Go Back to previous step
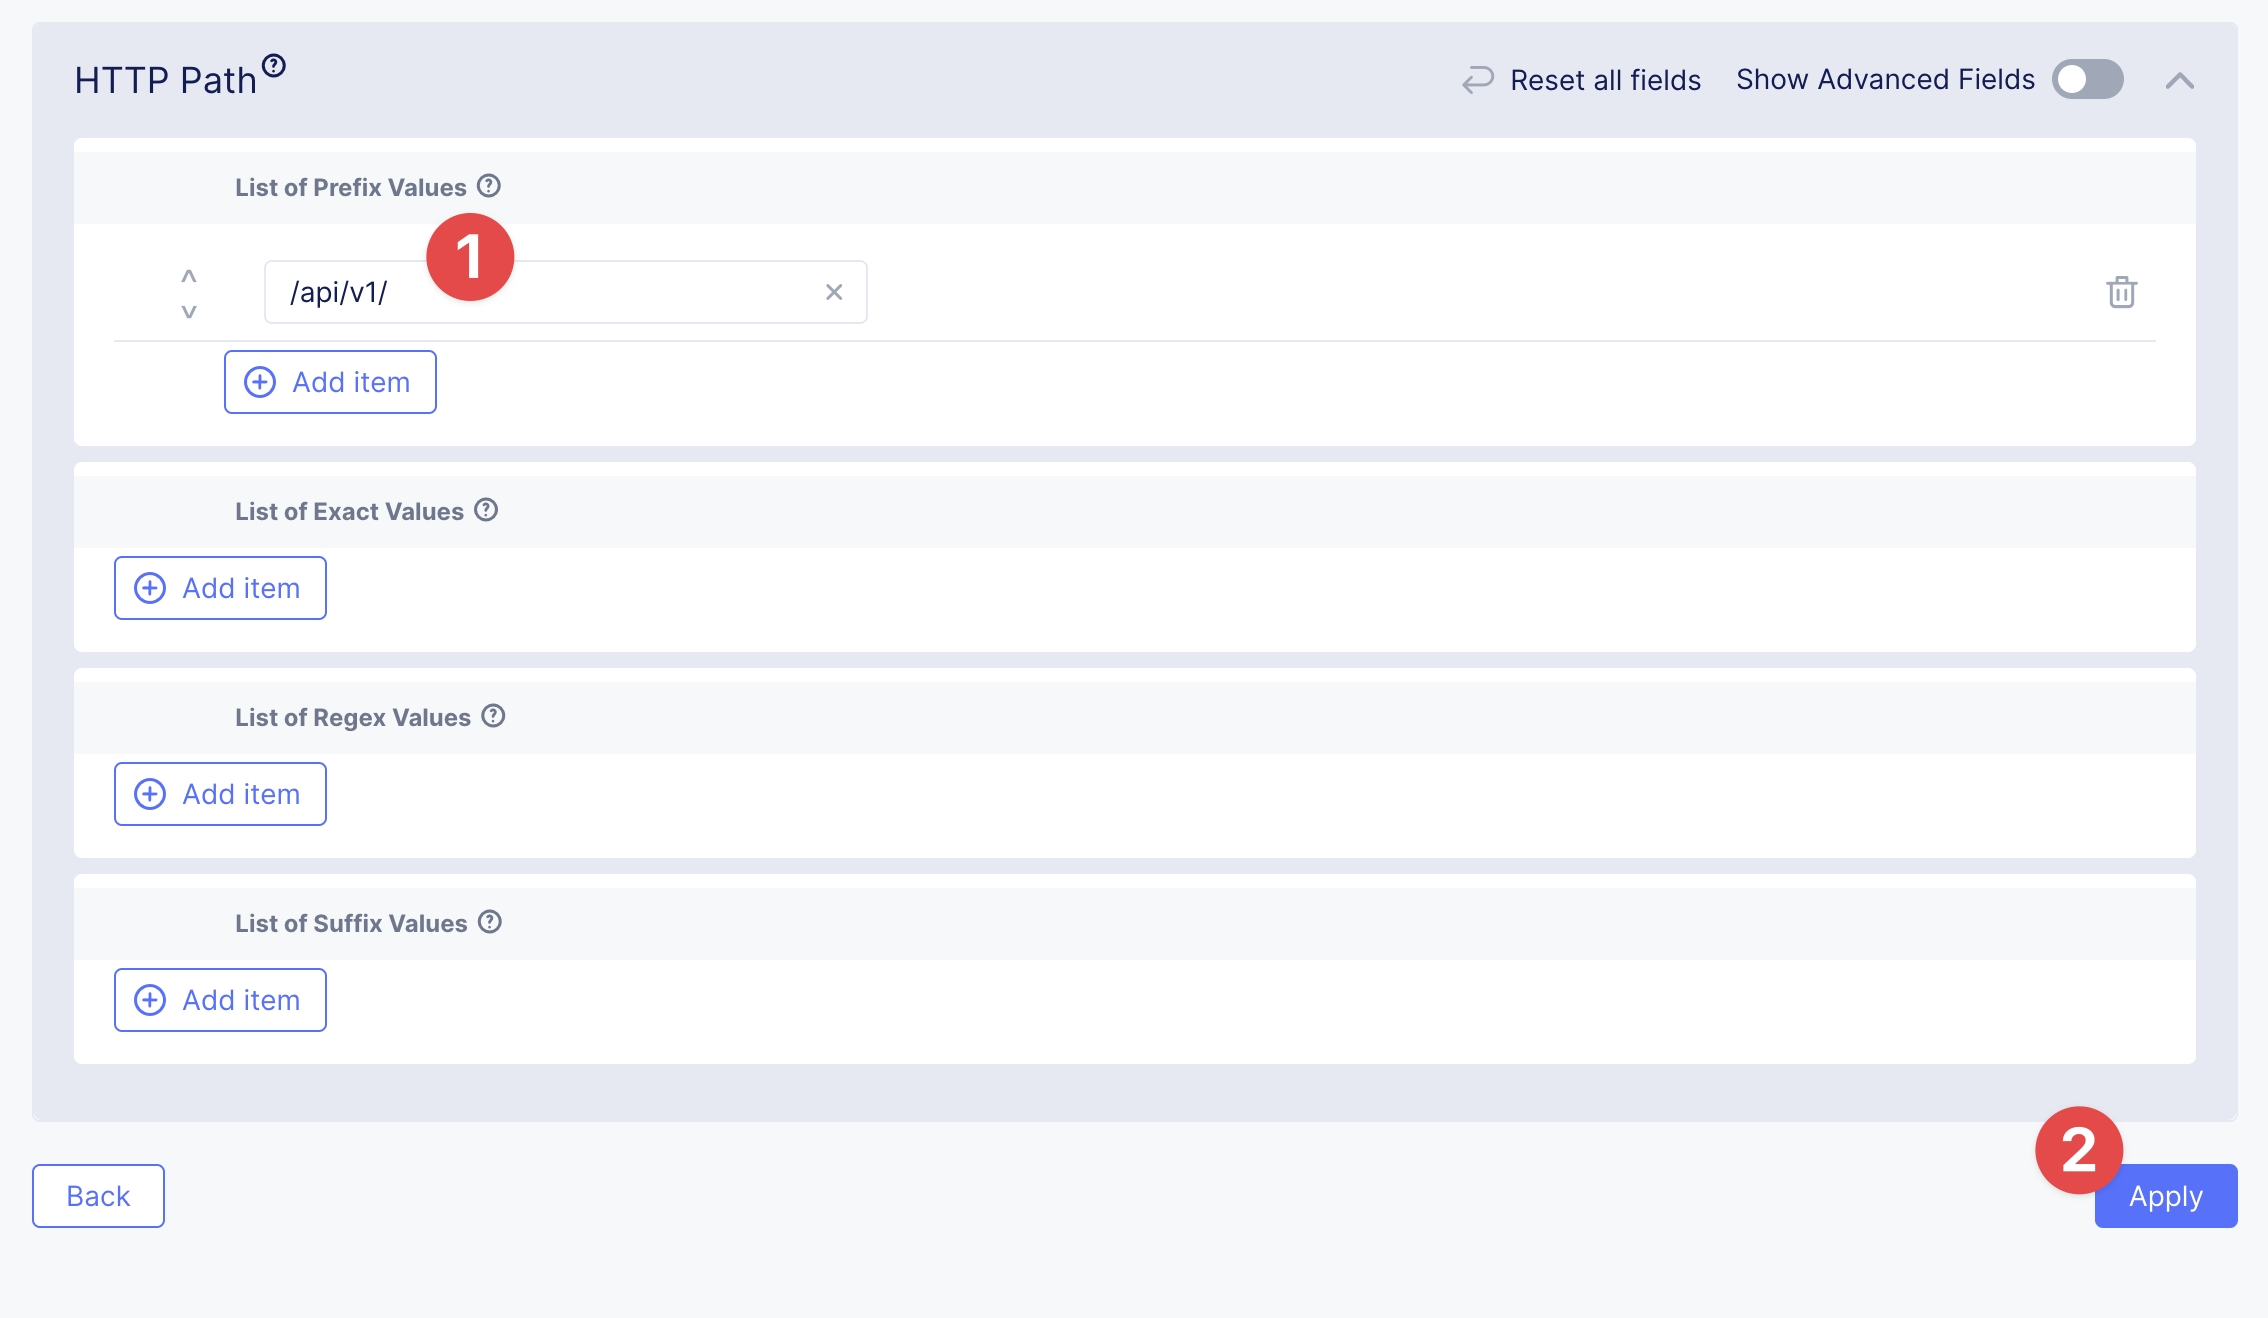 [x=98, y=1196]
